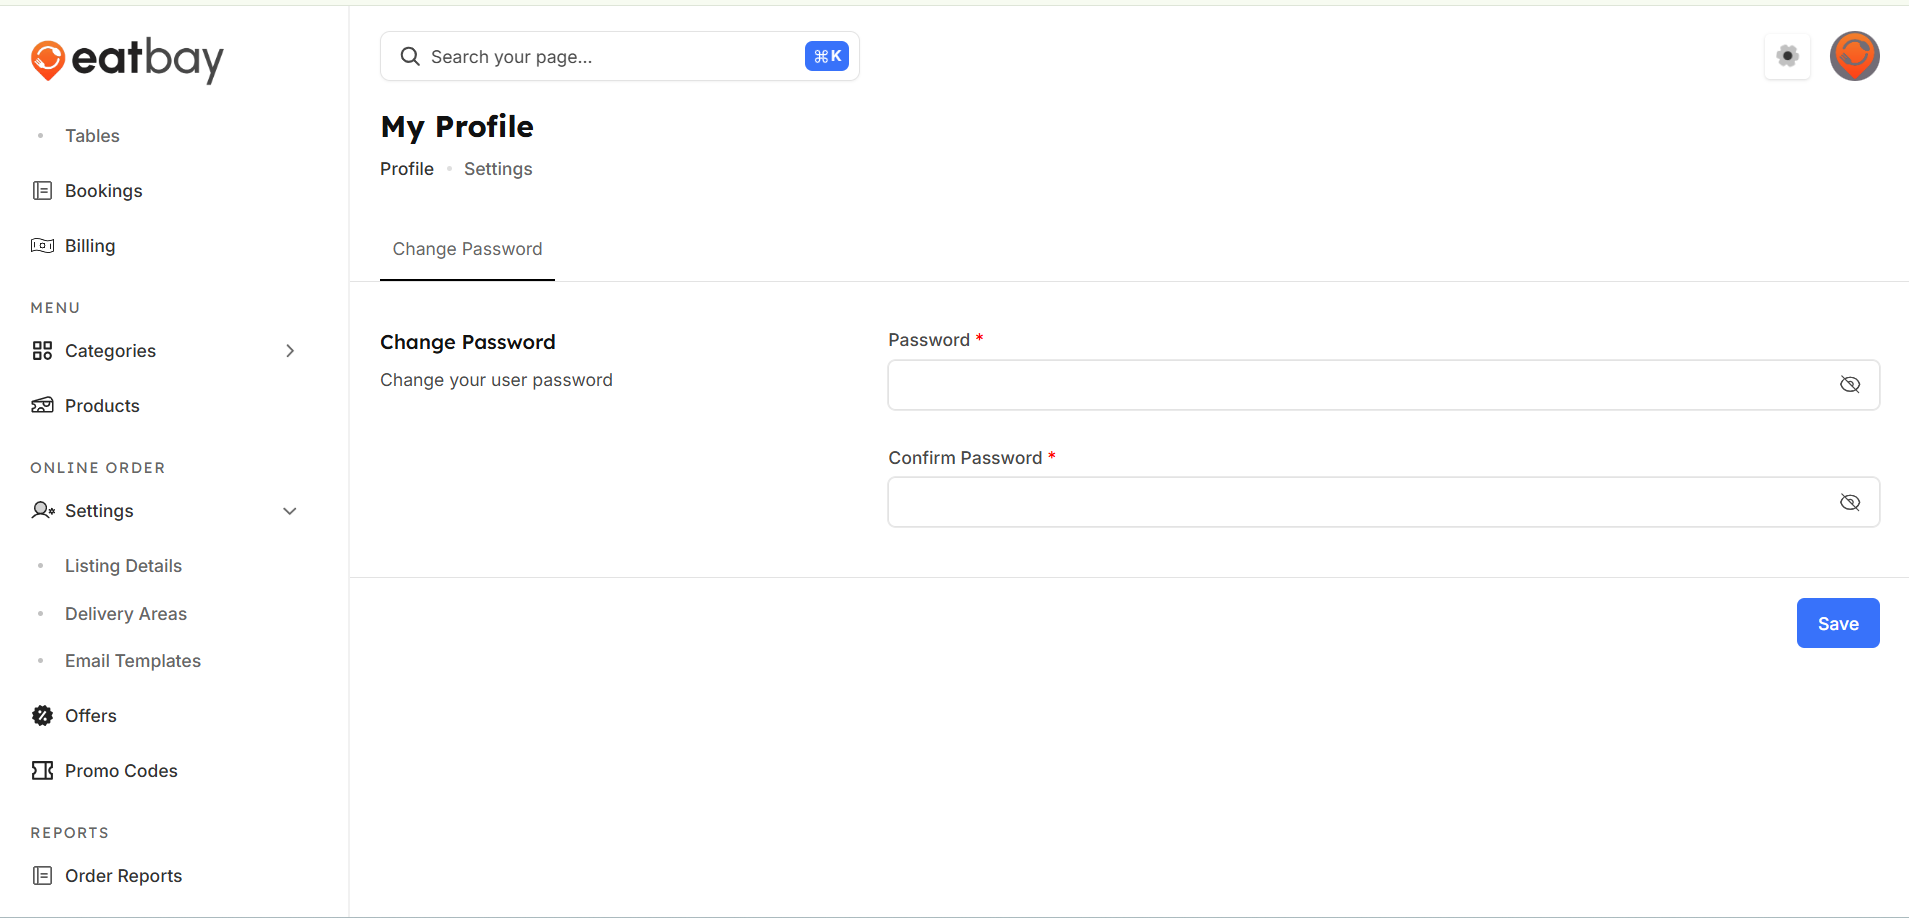Open Listing Details in sidebar
The height and width of the screenshot is (918, 1909).
[123, 566]
